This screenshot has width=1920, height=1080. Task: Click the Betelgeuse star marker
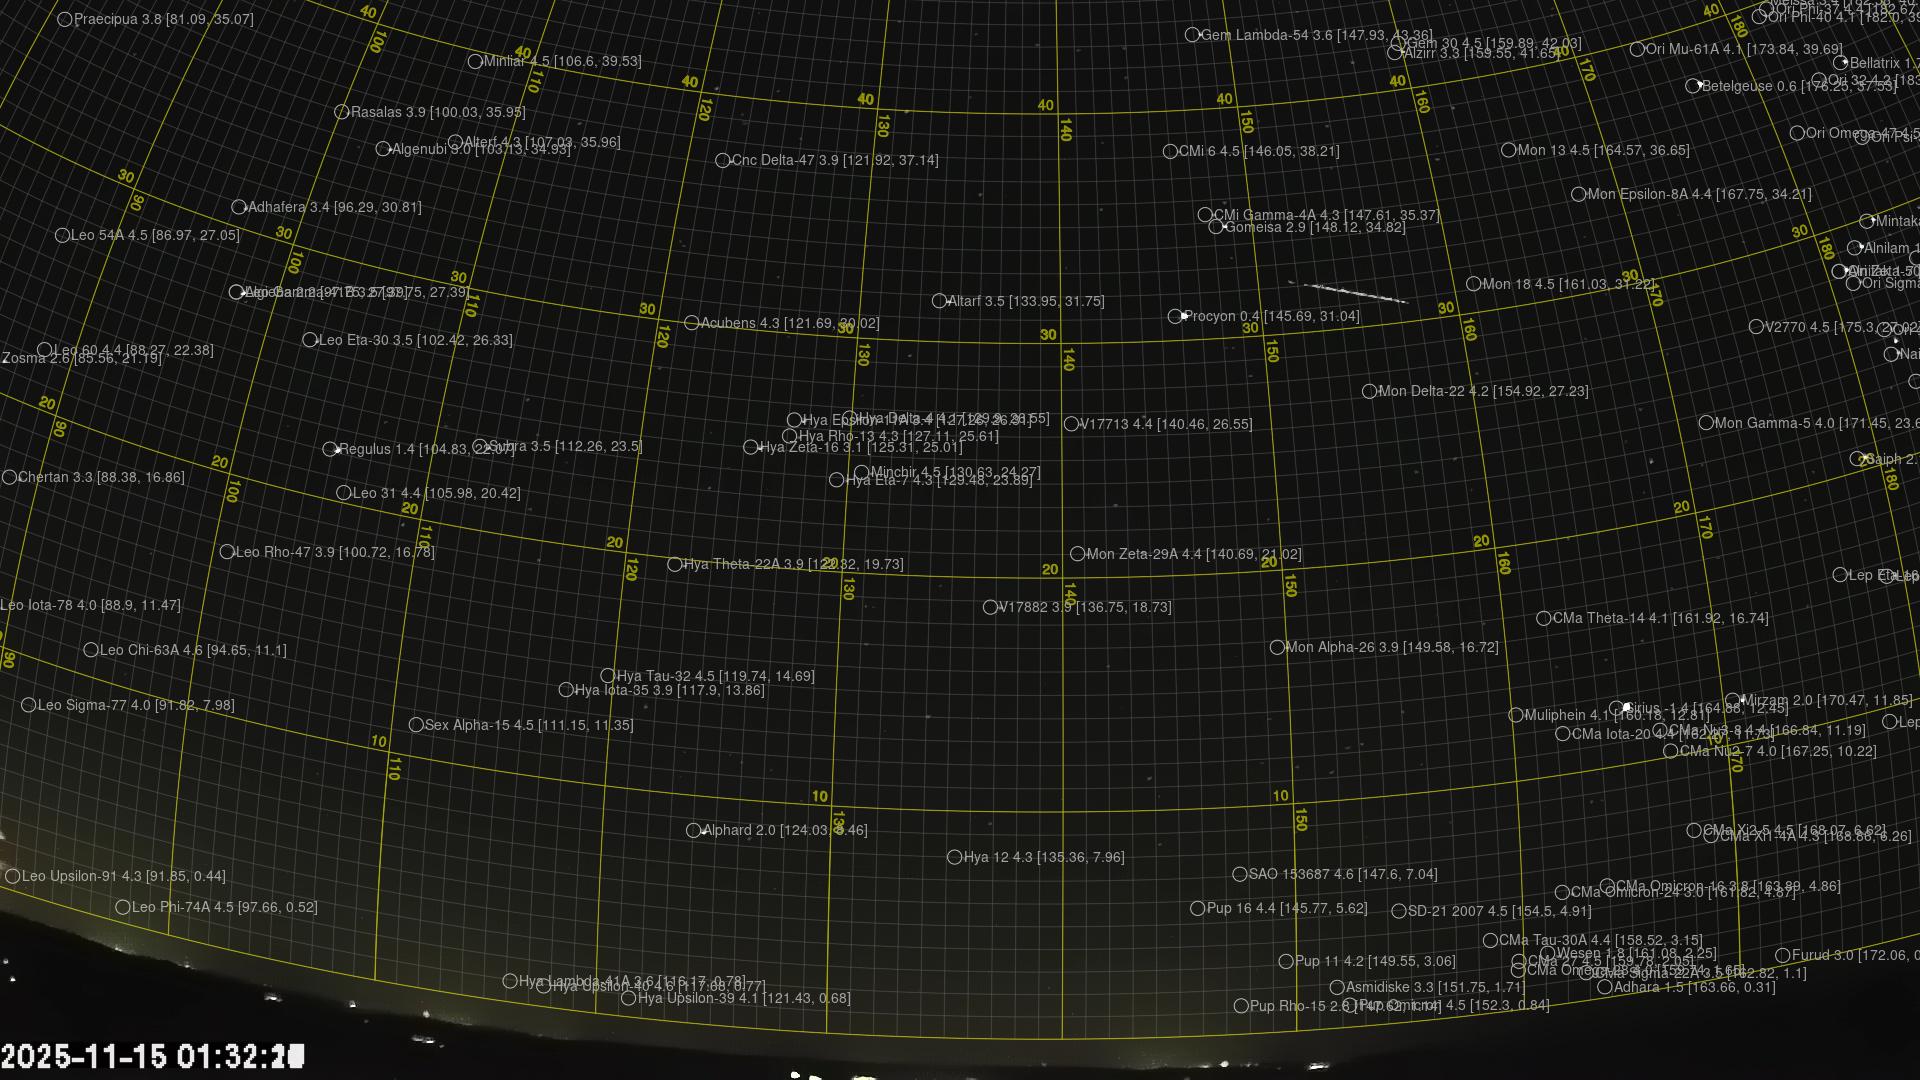click(1693, 86)
